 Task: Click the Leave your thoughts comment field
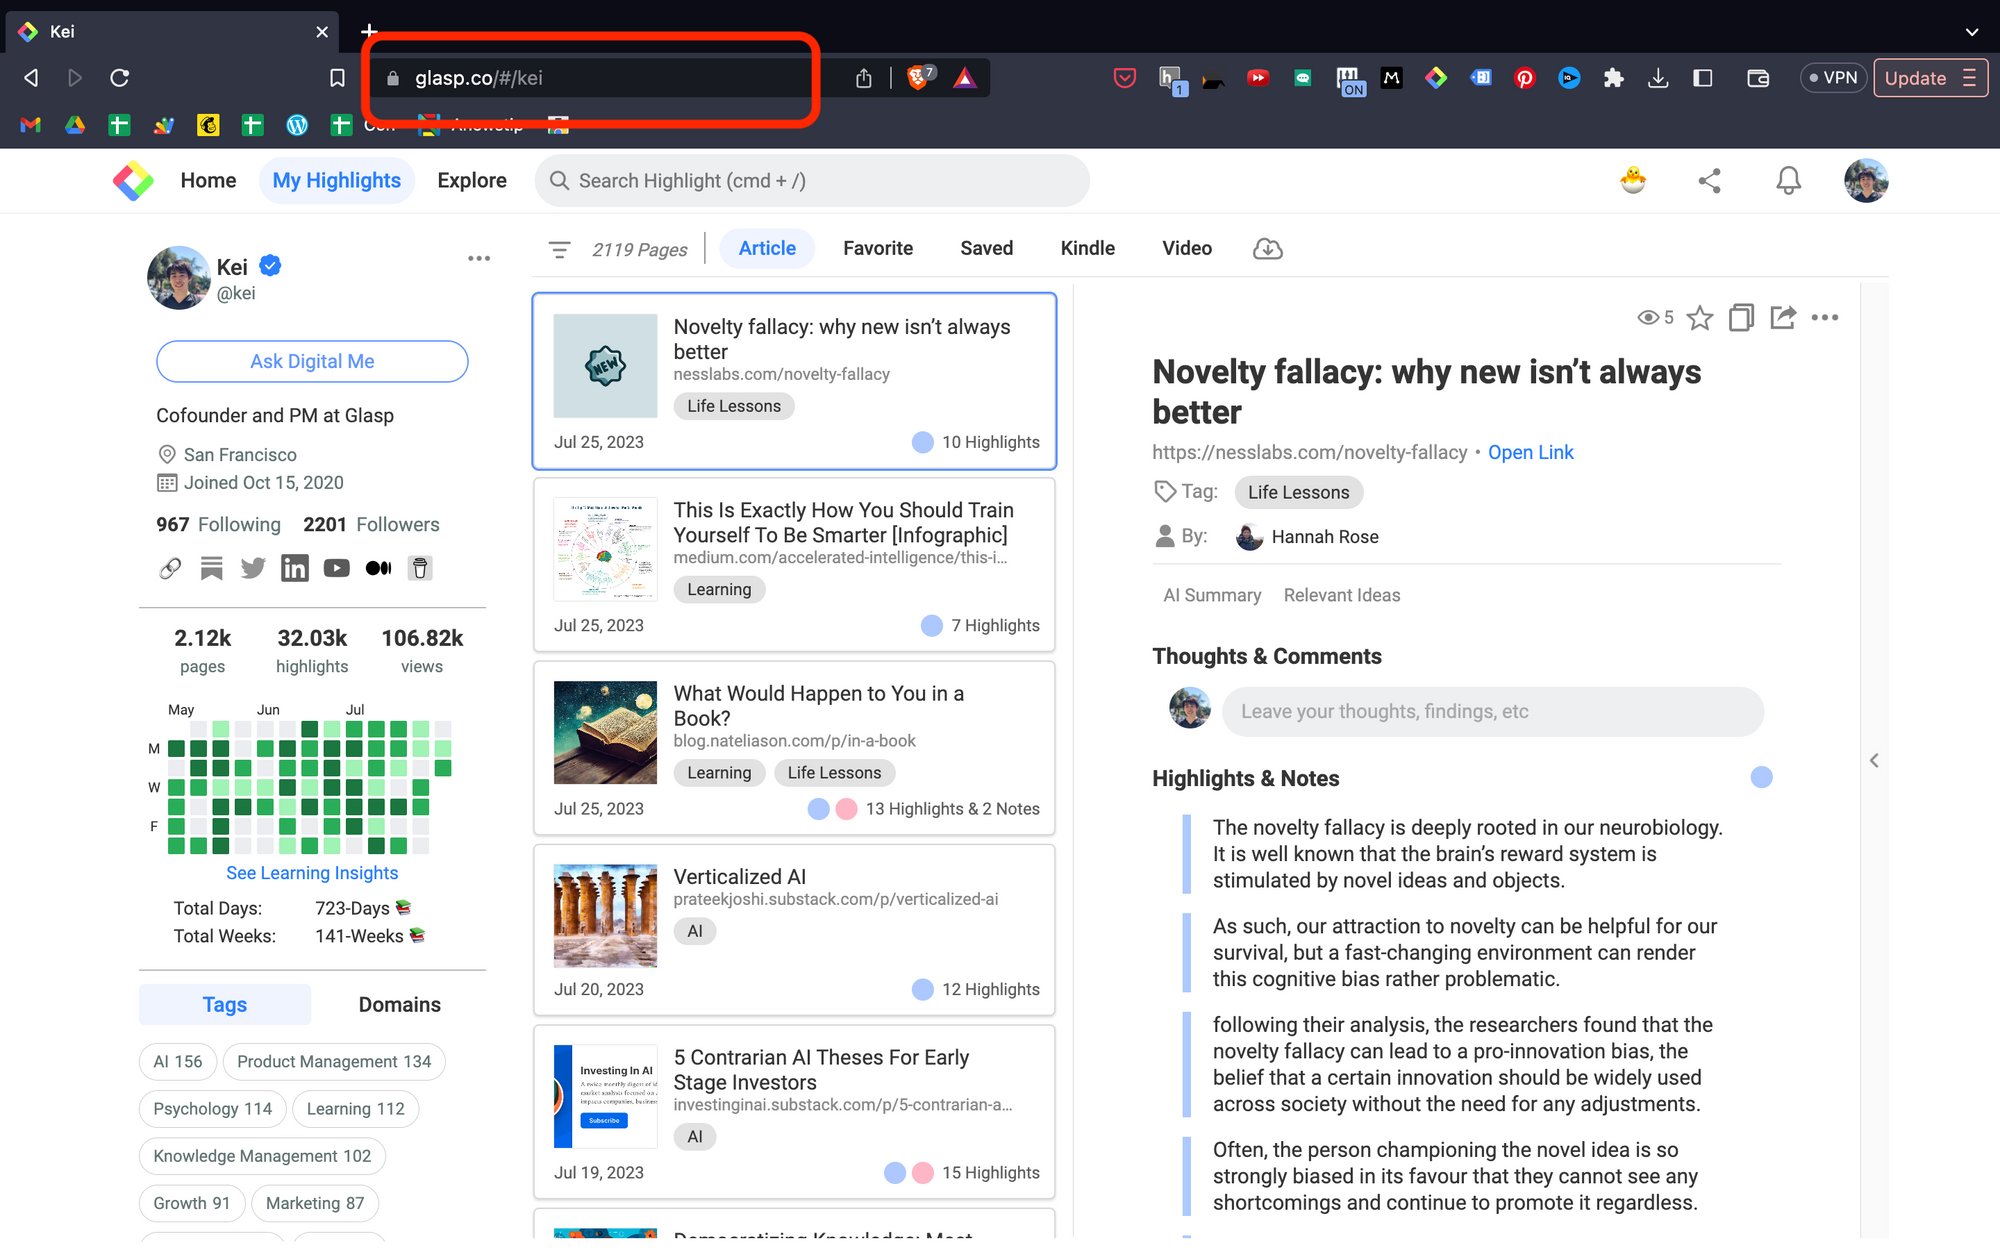(1493, 712)
